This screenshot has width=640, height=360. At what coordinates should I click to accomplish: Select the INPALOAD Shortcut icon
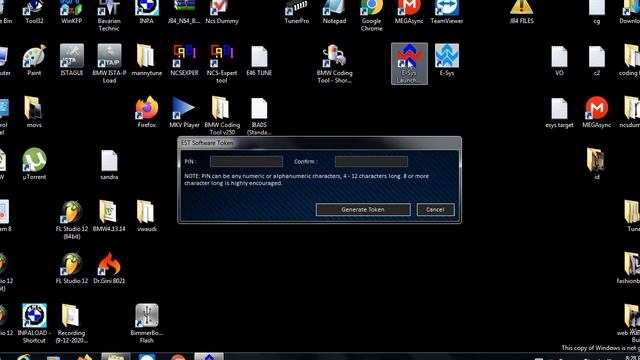(34, 323)
